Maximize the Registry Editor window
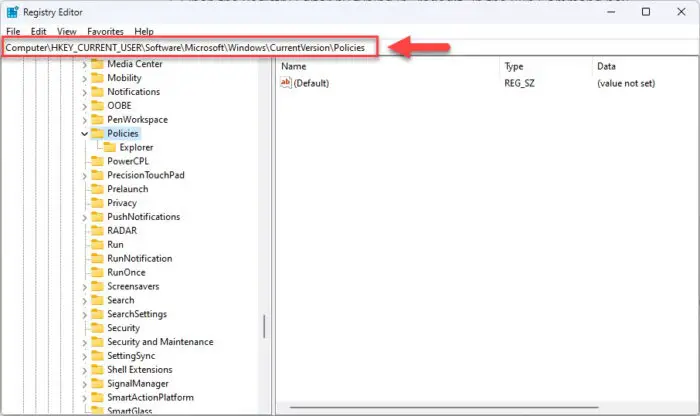The height and width of the screenshot is (416, 700). click(646, 12)
